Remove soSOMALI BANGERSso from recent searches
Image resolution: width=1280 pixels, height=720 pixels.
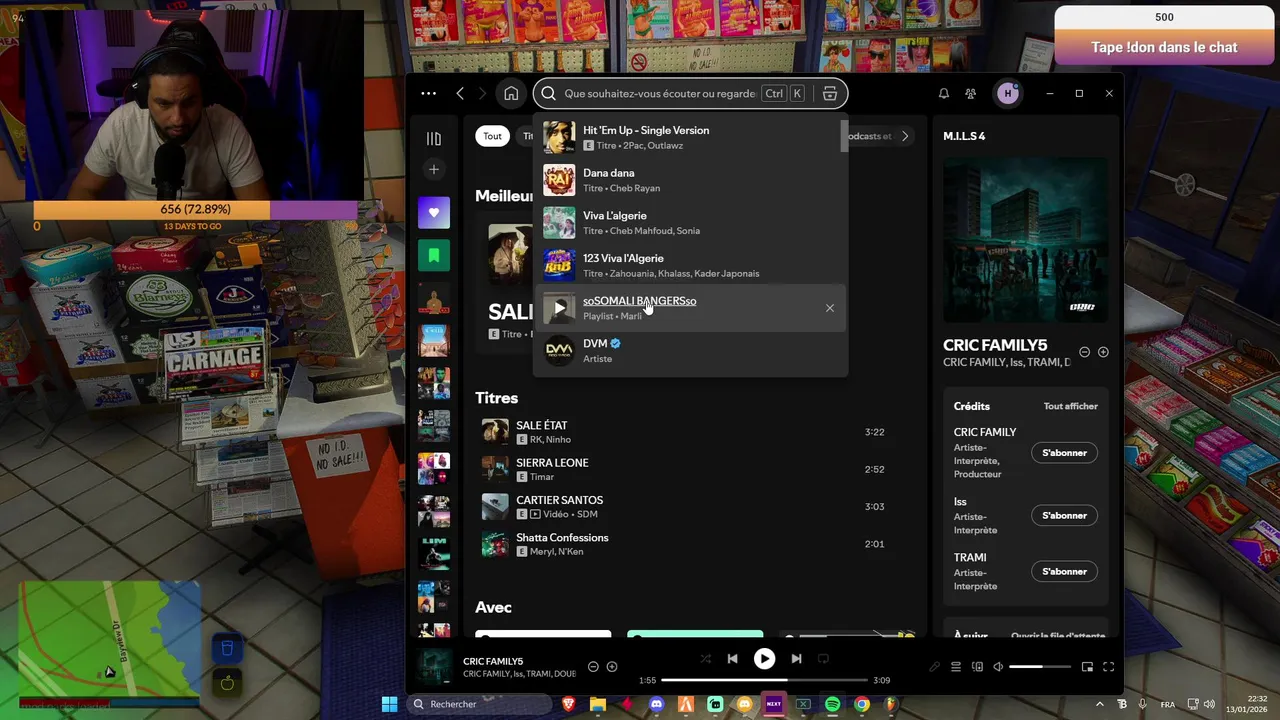click(x=829, y=308)
